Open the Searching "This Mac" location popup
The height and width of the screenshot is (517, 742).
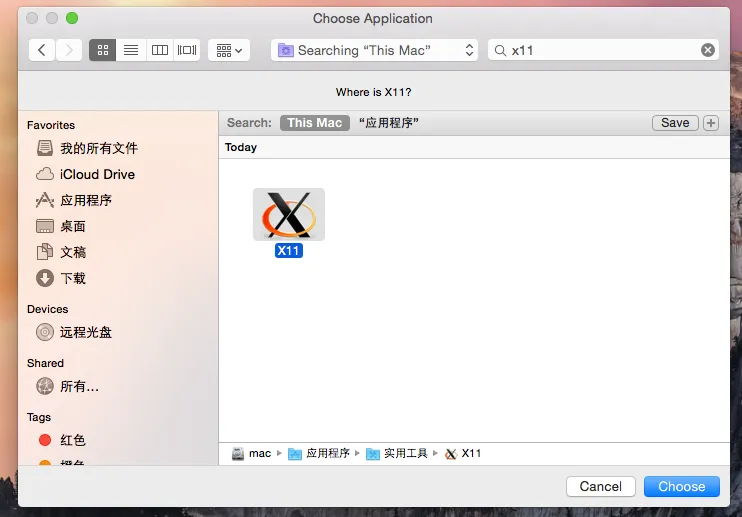tap(374, 50)
